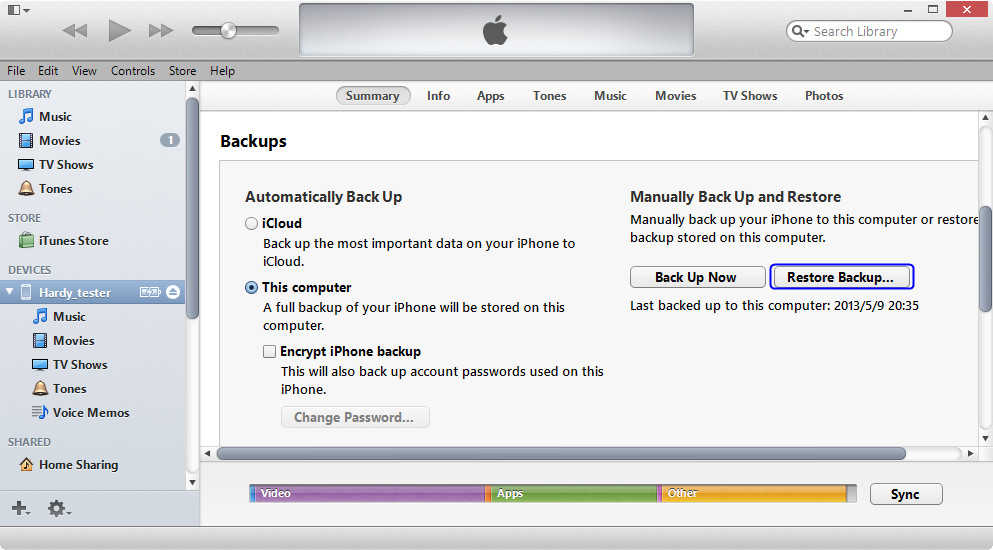Click the horizontal scrollbar right arrow
Image resolution: width=993 pixels, height=550 pixels.
(970, 453)
